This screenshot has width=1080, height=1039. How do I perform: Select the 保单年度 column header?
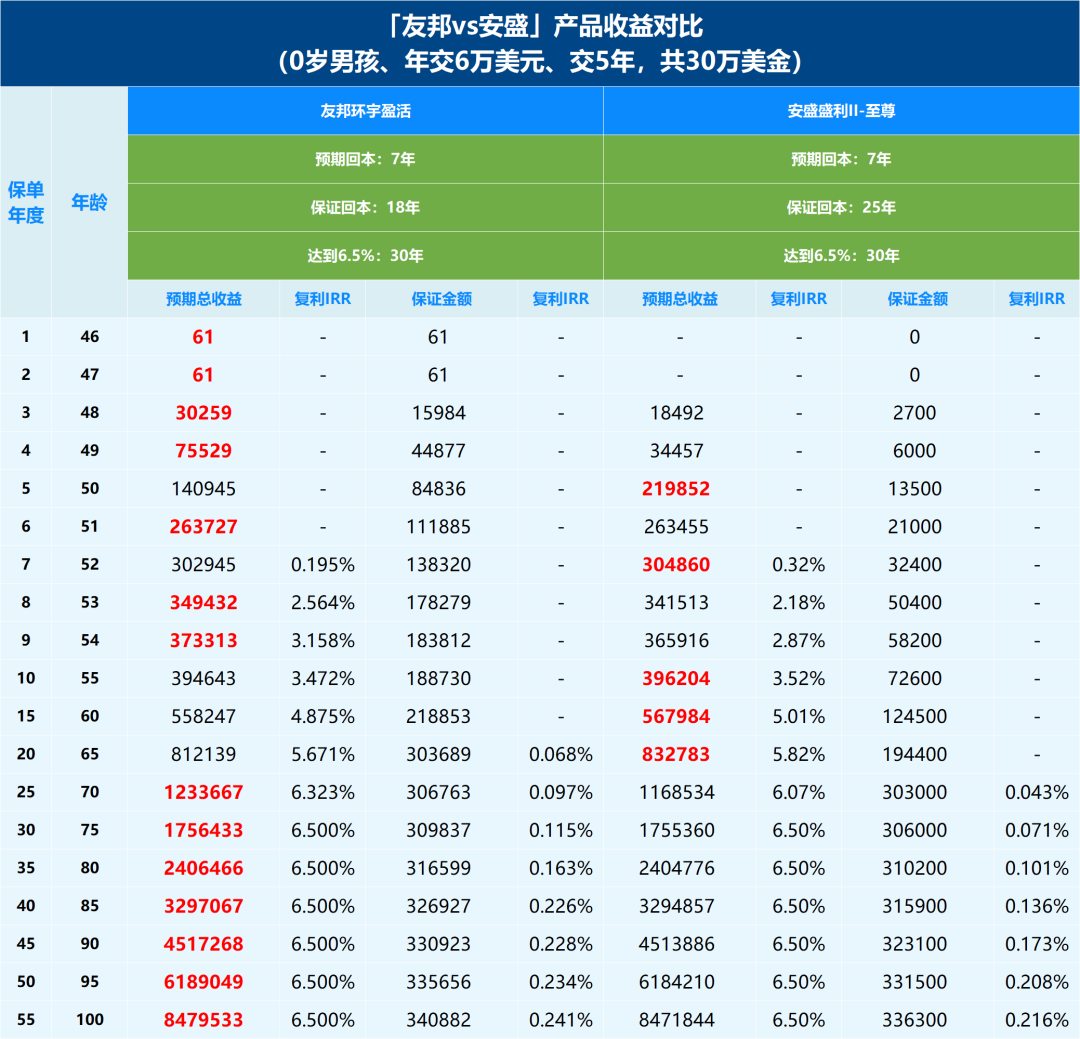[26, 203]
